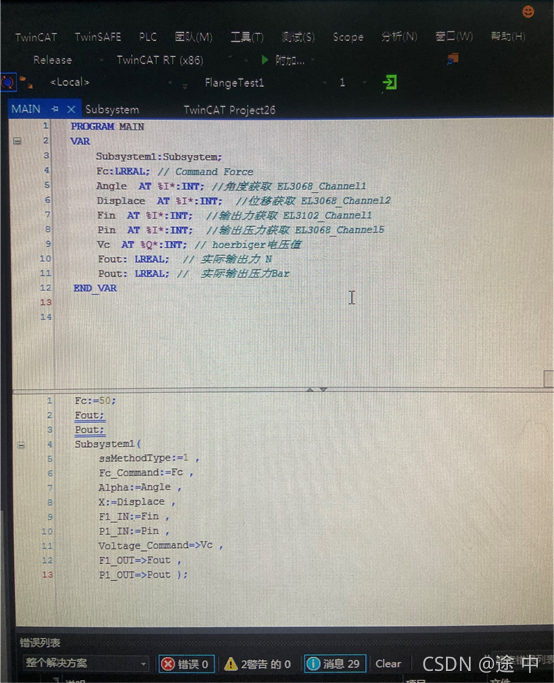The height and width of the screenshot is (683, 554).
Task: Toggle the 警告 warnings filter
Action: (257, 664)
